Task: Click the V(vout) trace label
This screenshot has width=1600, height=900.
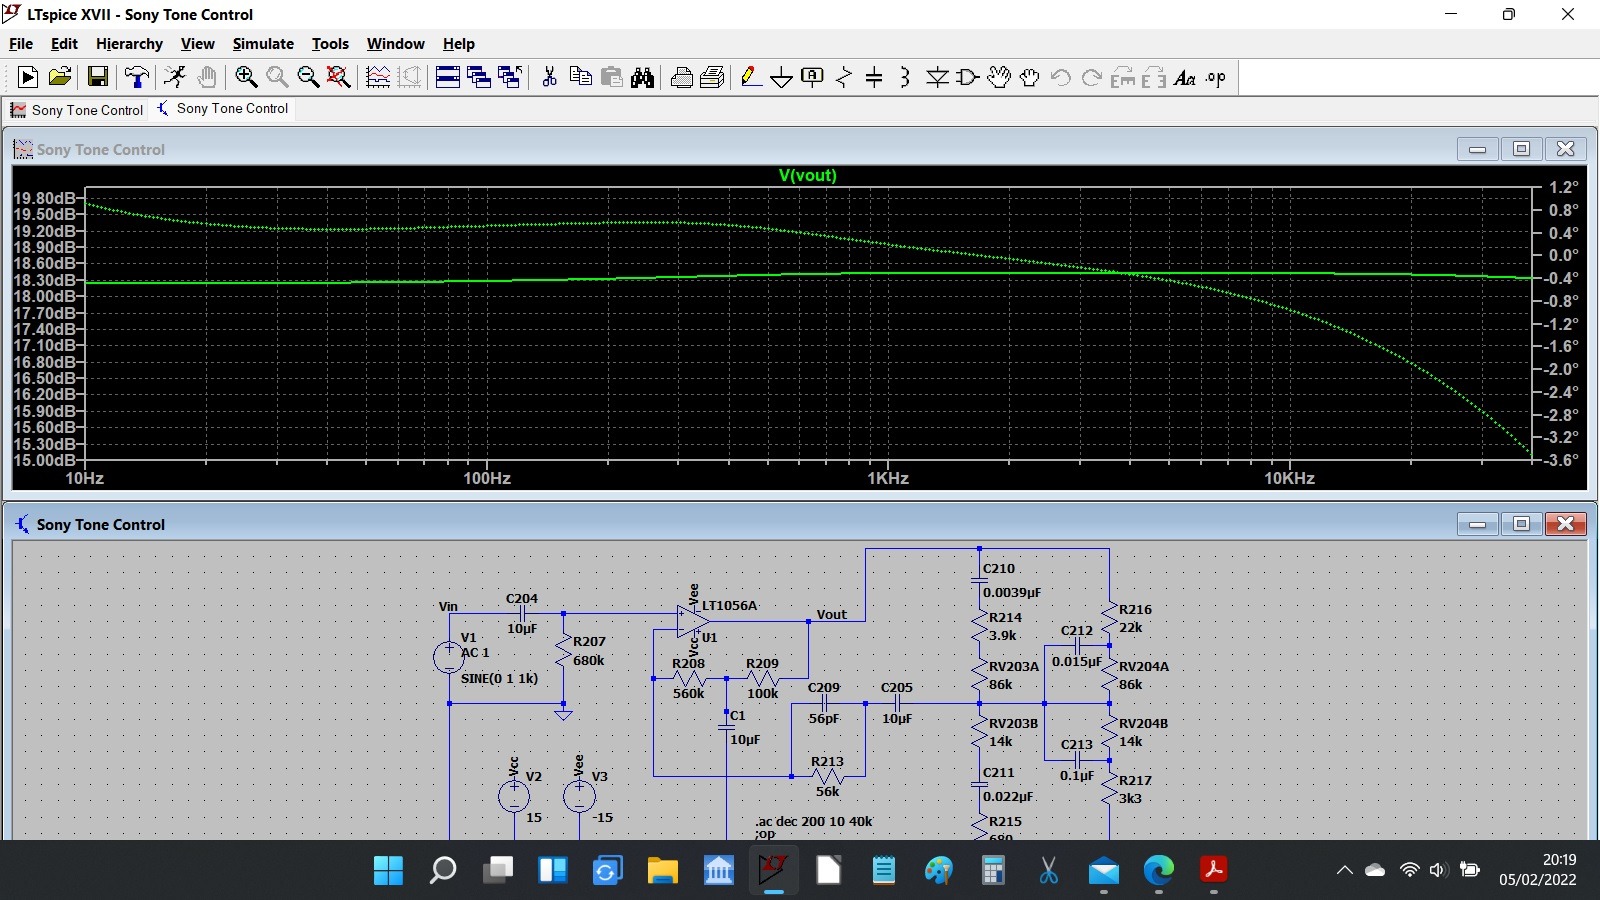Action: click(808, 175)
